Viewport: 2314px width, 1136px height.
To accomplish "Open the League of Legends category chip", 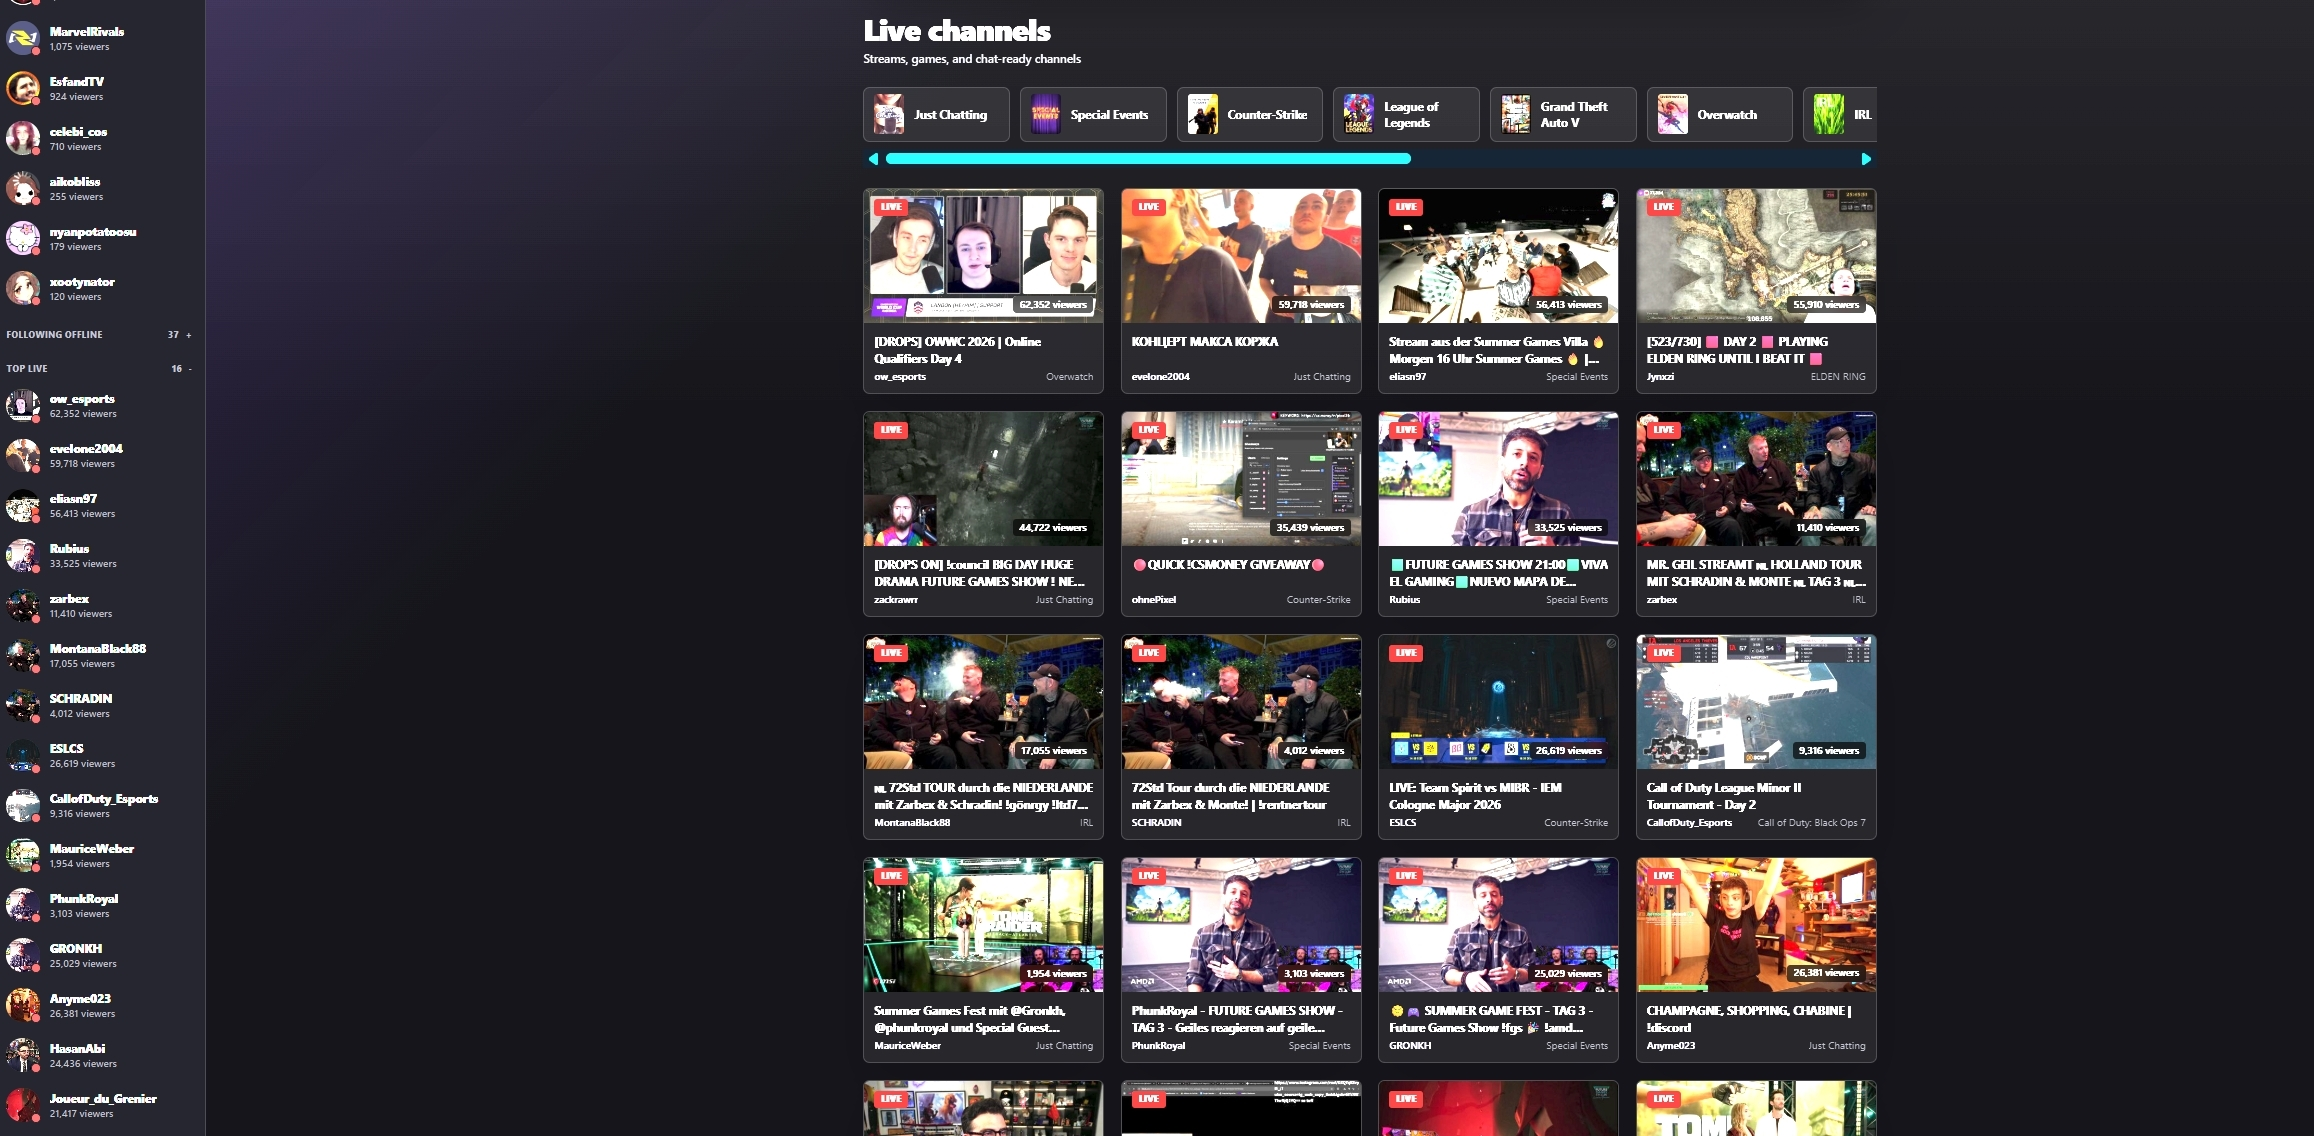I will pyautogui.click(x=1406, y=115).
